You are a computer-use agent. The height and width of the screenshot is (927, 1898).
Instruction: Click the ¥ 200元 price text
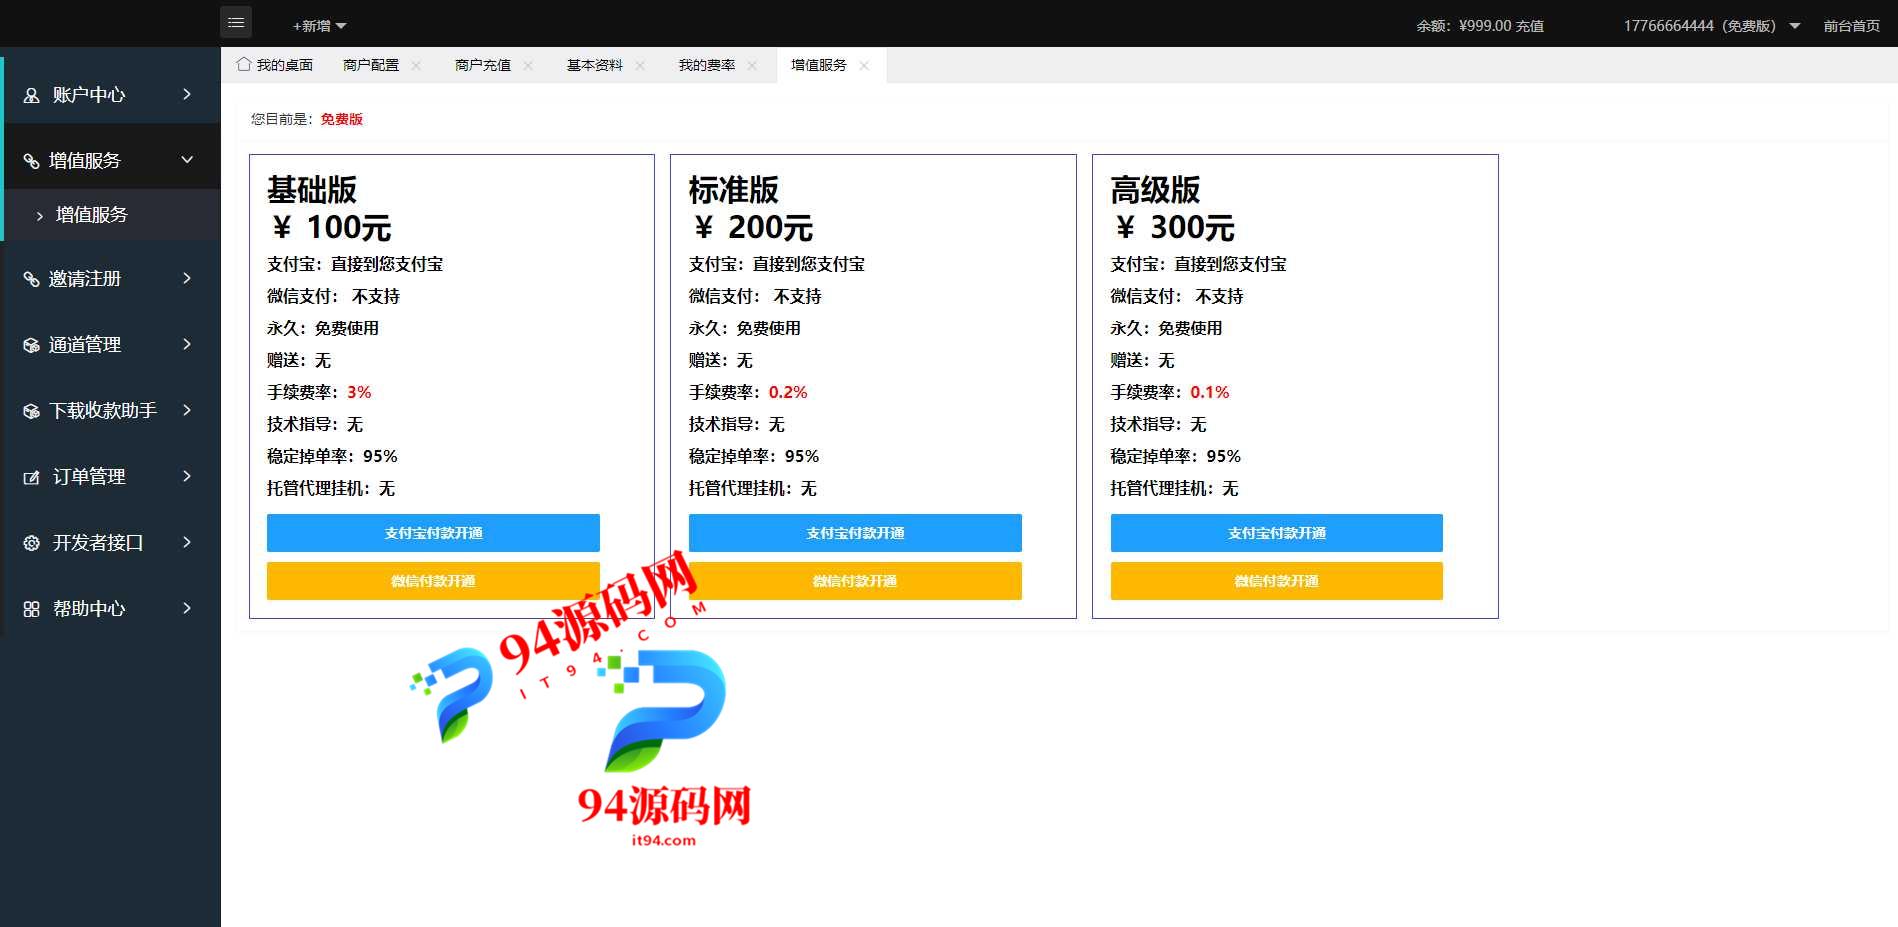(753, 228)
